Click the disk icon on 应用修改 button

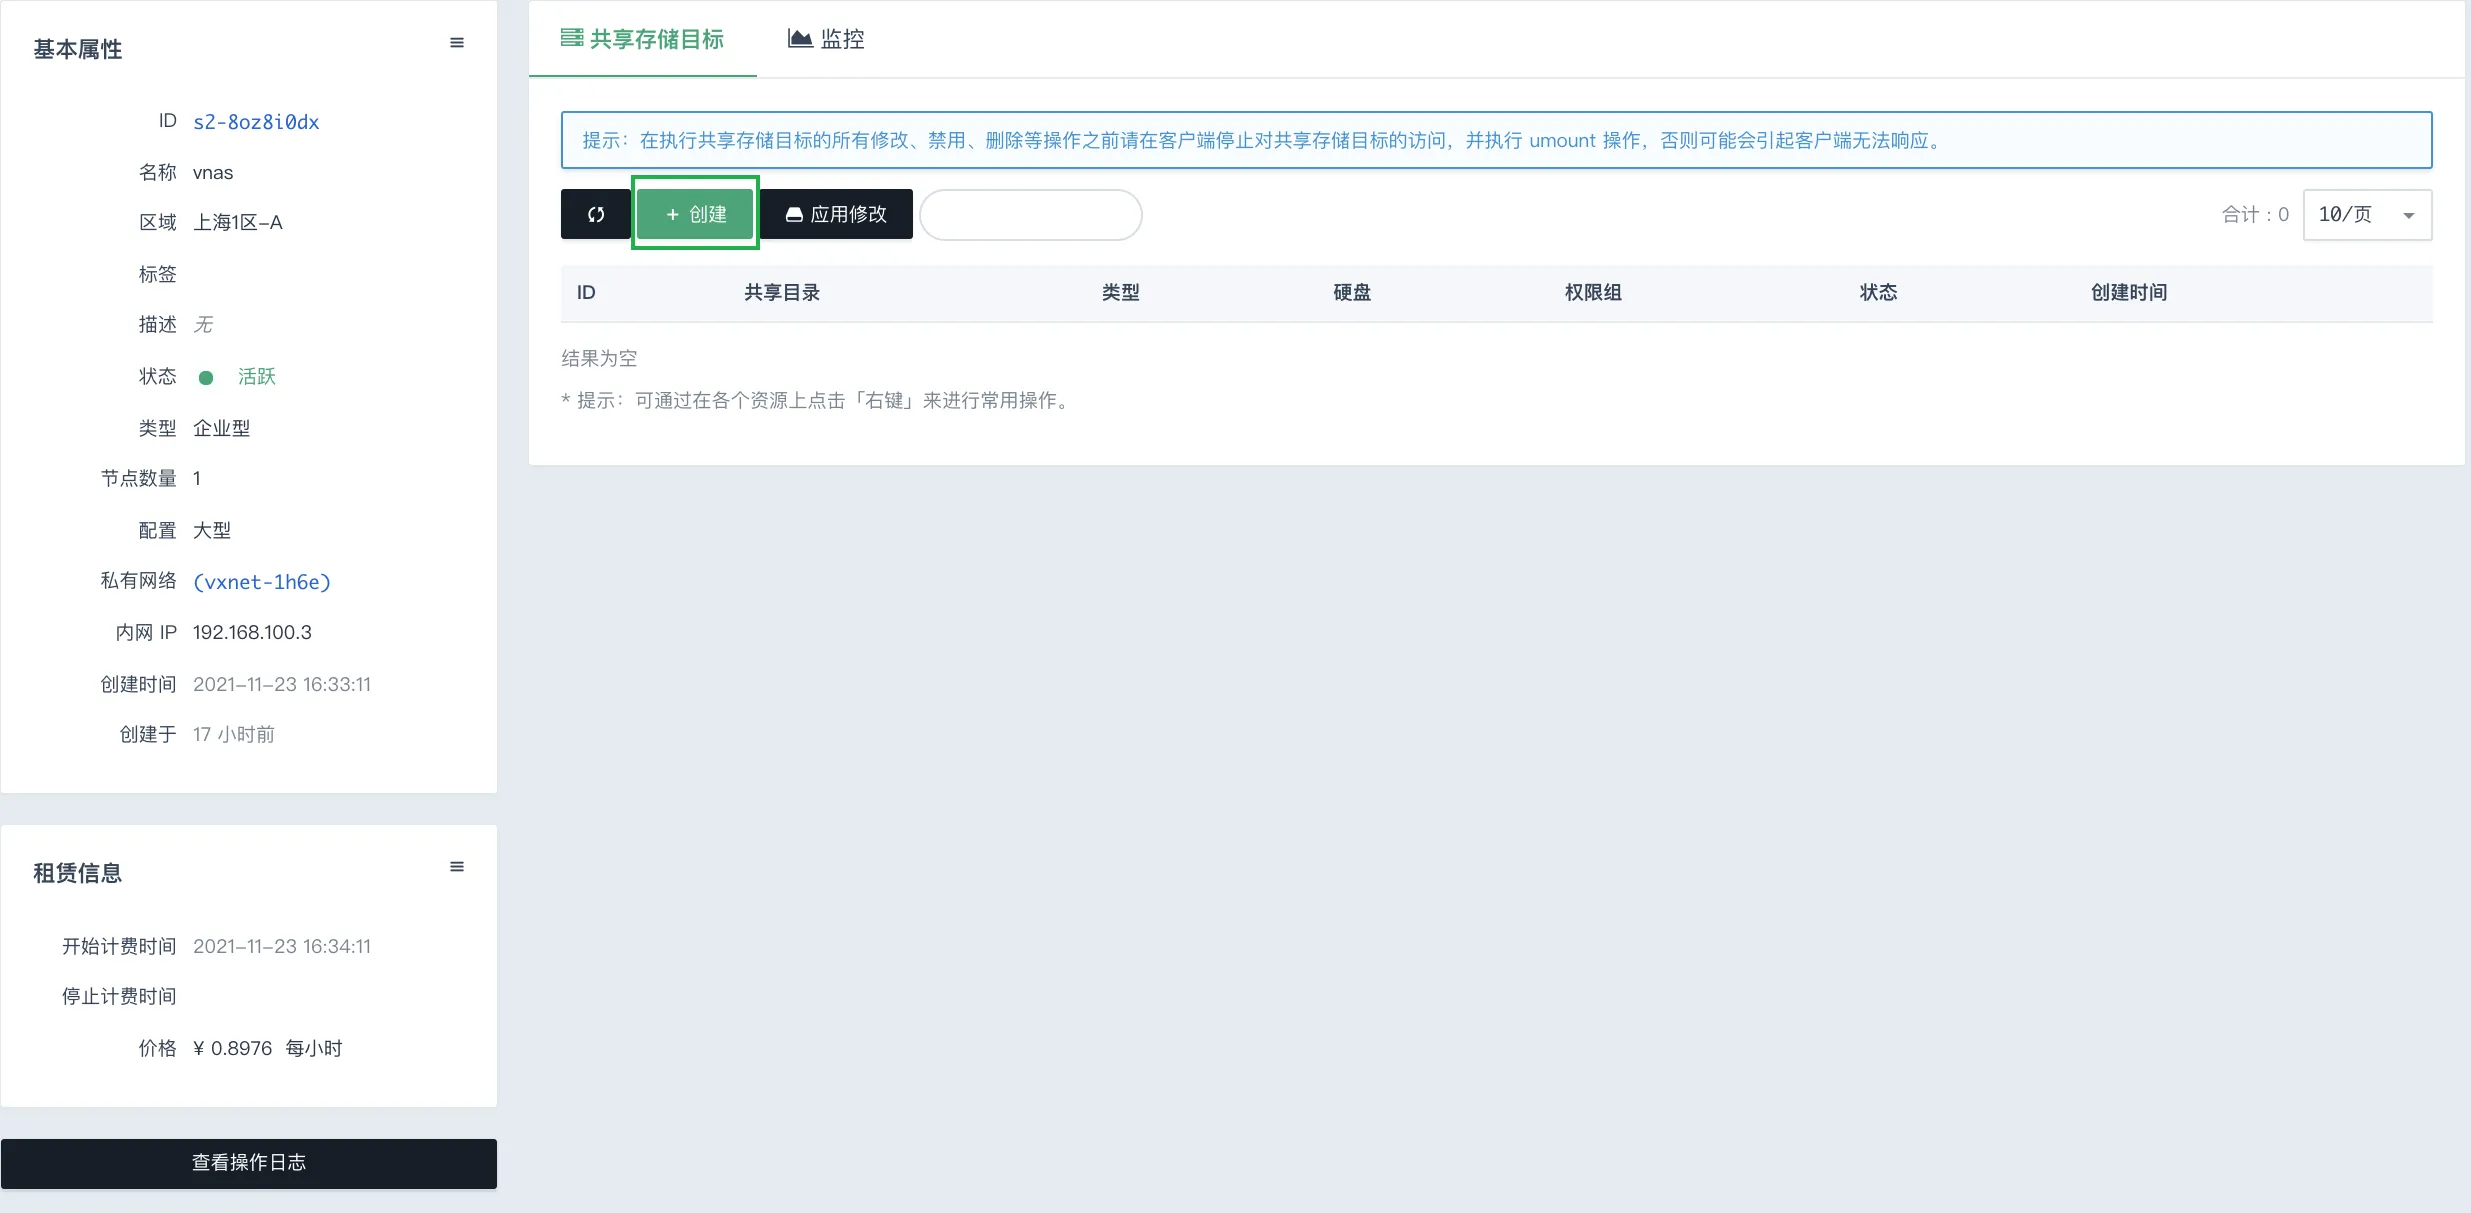pyautogui.click(x=794, y=215)
